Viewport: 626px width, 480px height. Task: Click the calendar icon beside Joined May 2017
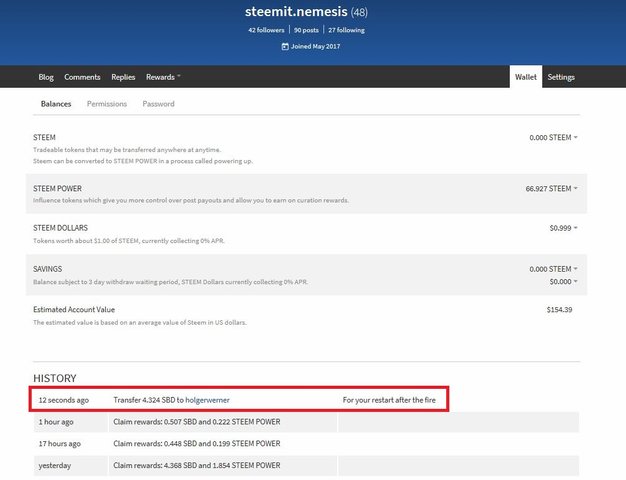click(285, 47)
